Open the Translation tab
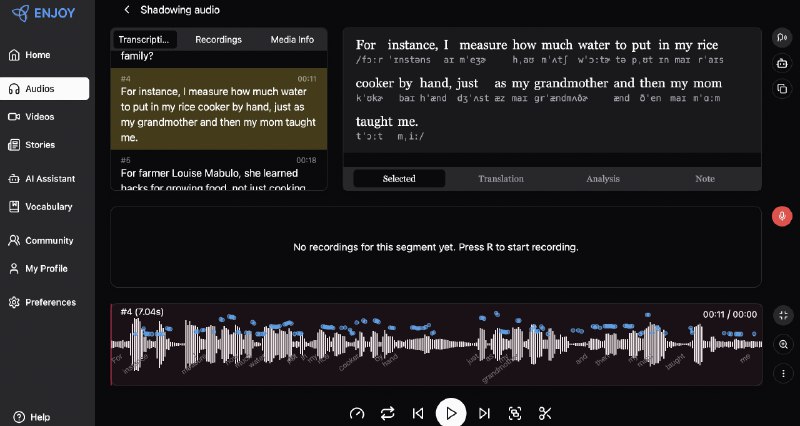800x426 pixels. click(501, 179)
